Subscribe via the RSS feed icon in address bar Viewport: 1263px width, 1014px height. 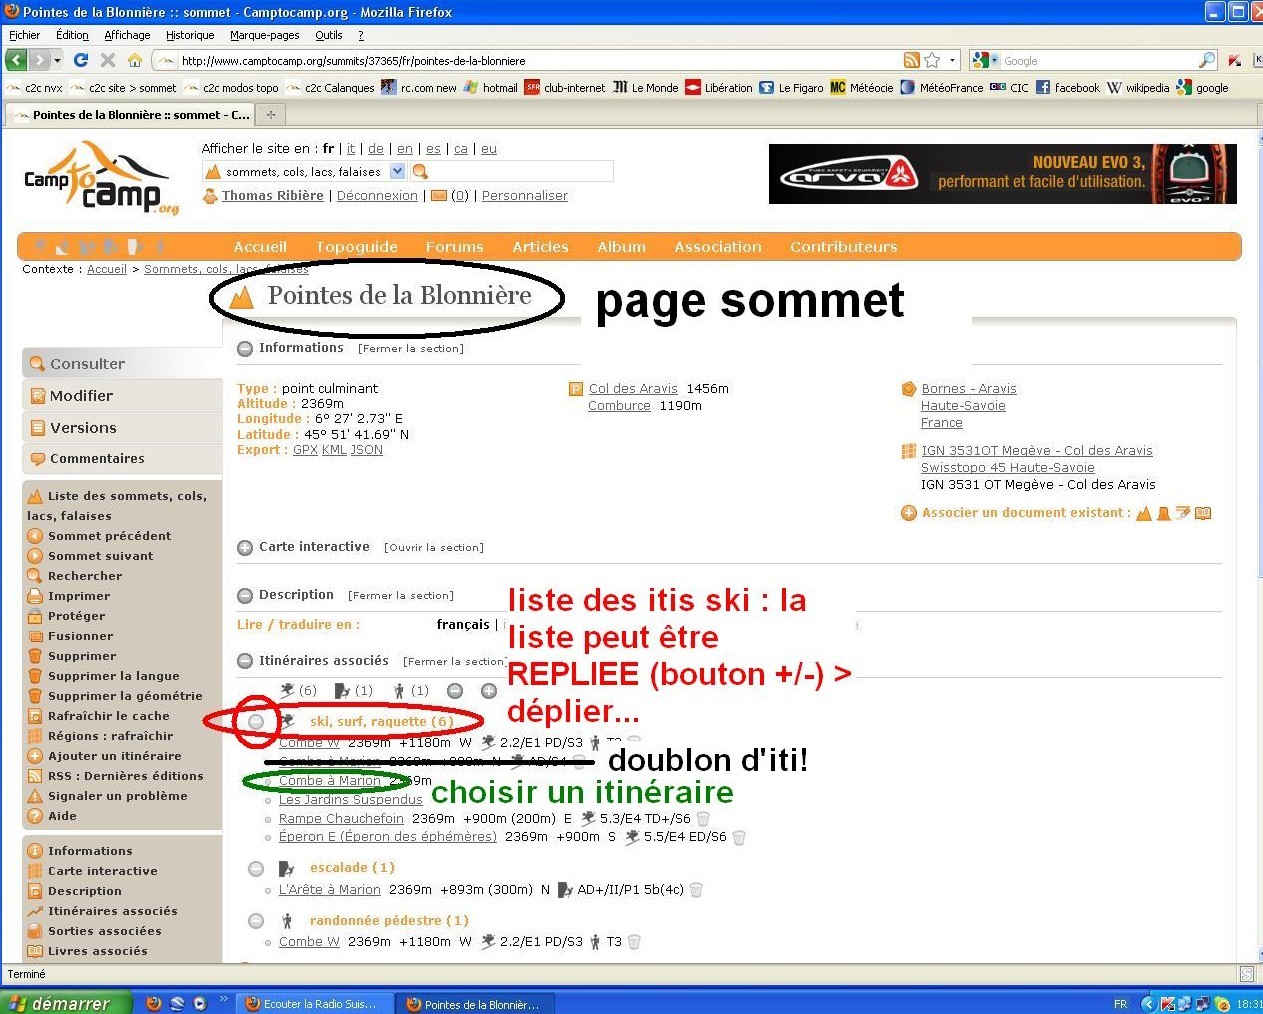click(911, 60)
